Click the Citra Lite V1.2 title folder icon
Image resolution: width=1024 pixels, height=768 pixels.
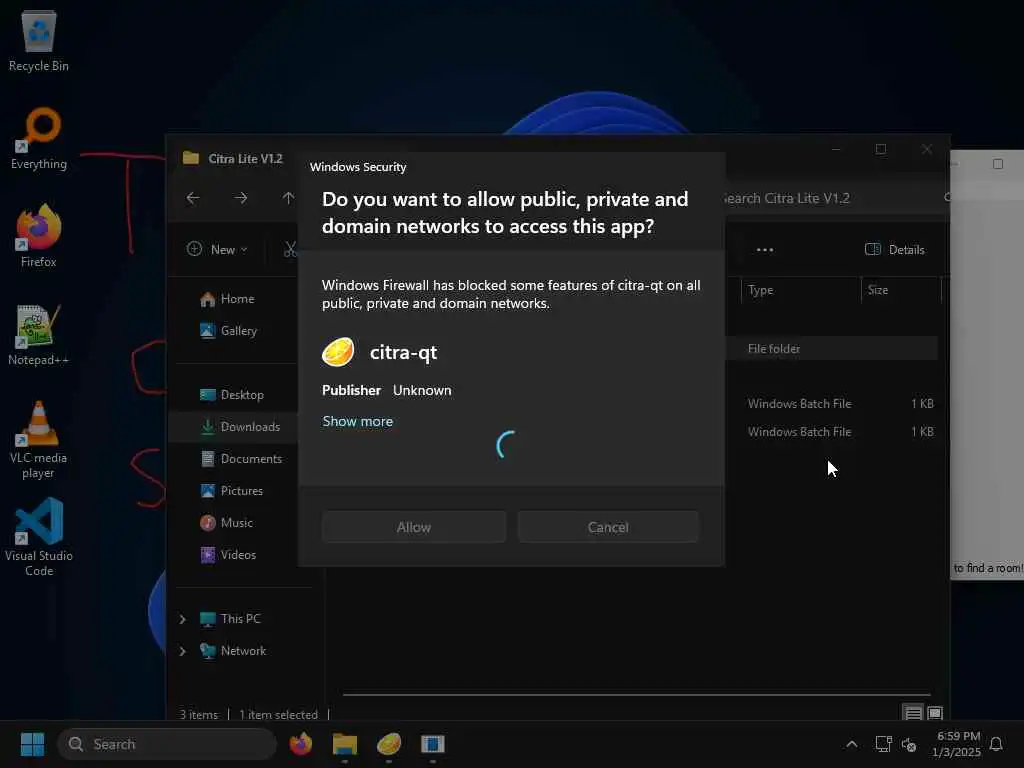[x=191, y=158]
